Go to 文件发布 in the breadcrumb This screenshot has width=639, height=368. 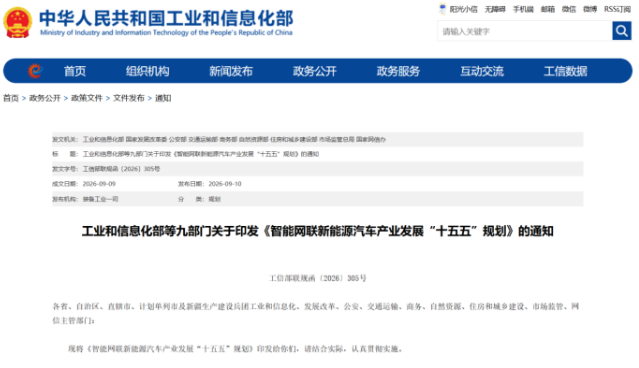tap(129, 98)
